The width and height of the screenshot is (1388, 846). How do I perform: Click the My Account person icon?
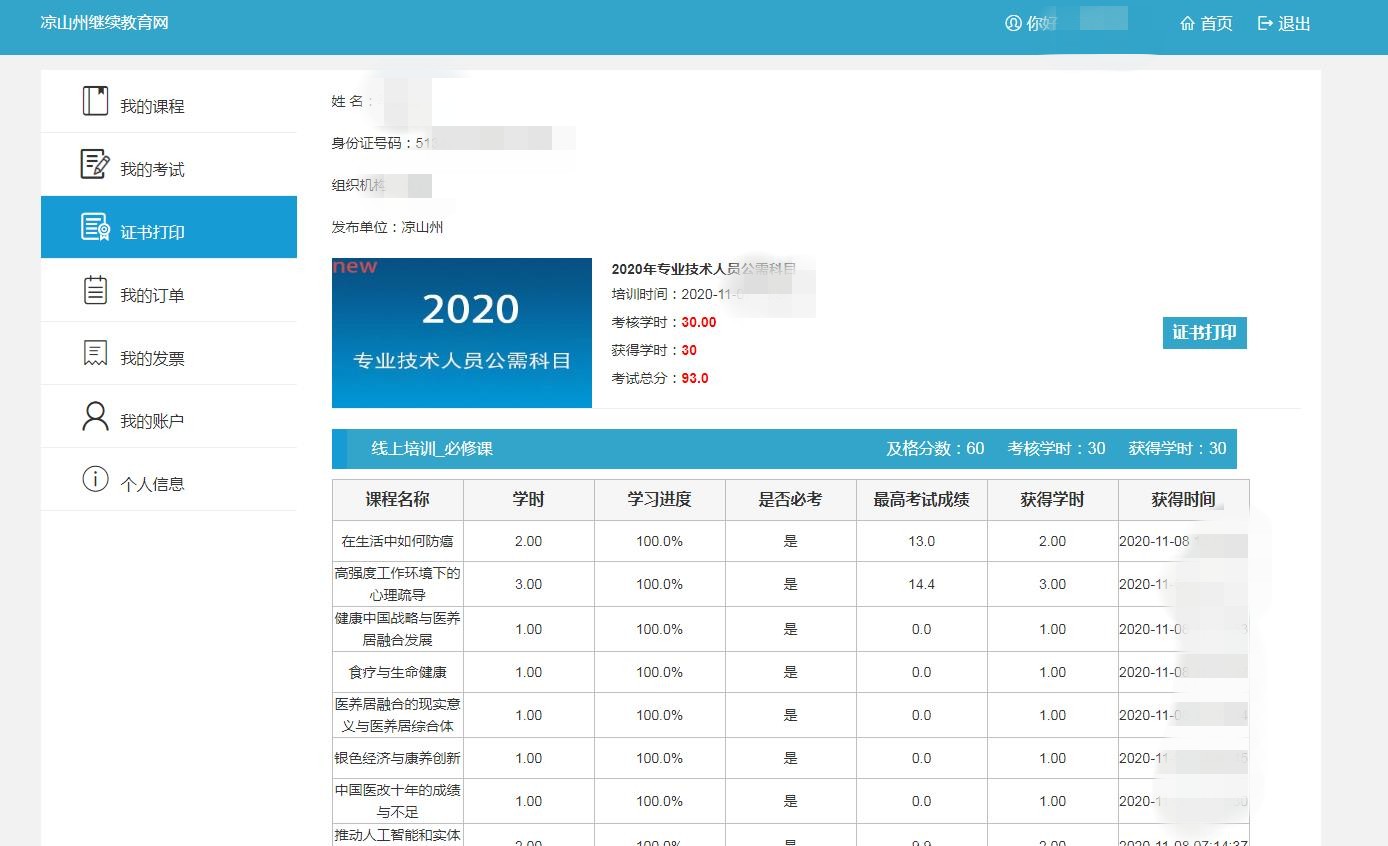(x=95, y=417)
